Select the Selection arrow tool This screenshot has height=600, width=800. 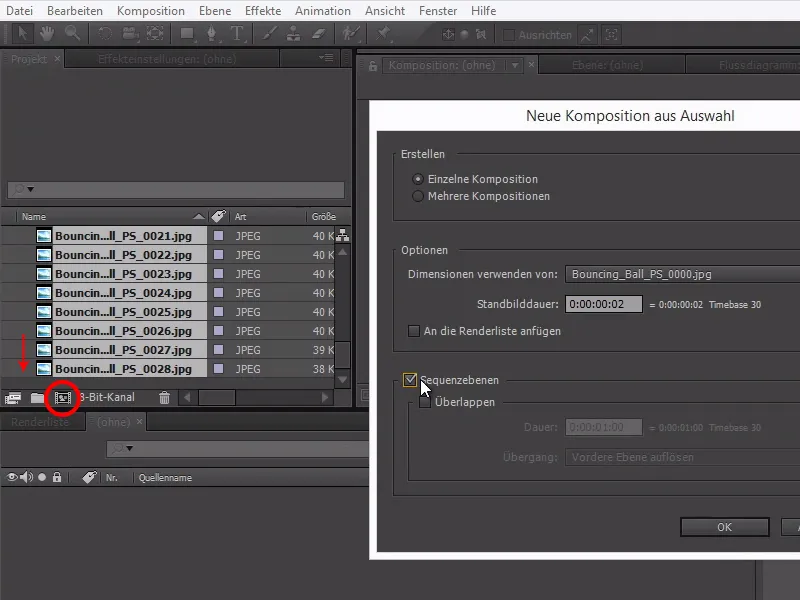[x=22, y=34]
